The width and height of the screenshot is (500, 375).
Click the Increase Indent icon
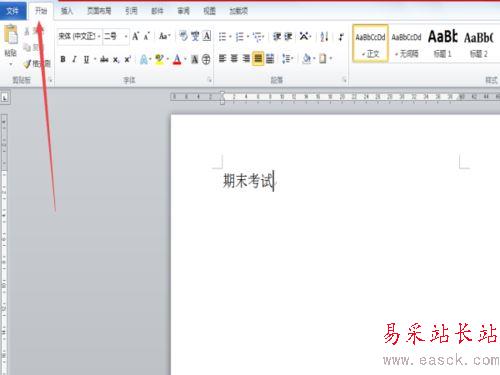point(288,36)
